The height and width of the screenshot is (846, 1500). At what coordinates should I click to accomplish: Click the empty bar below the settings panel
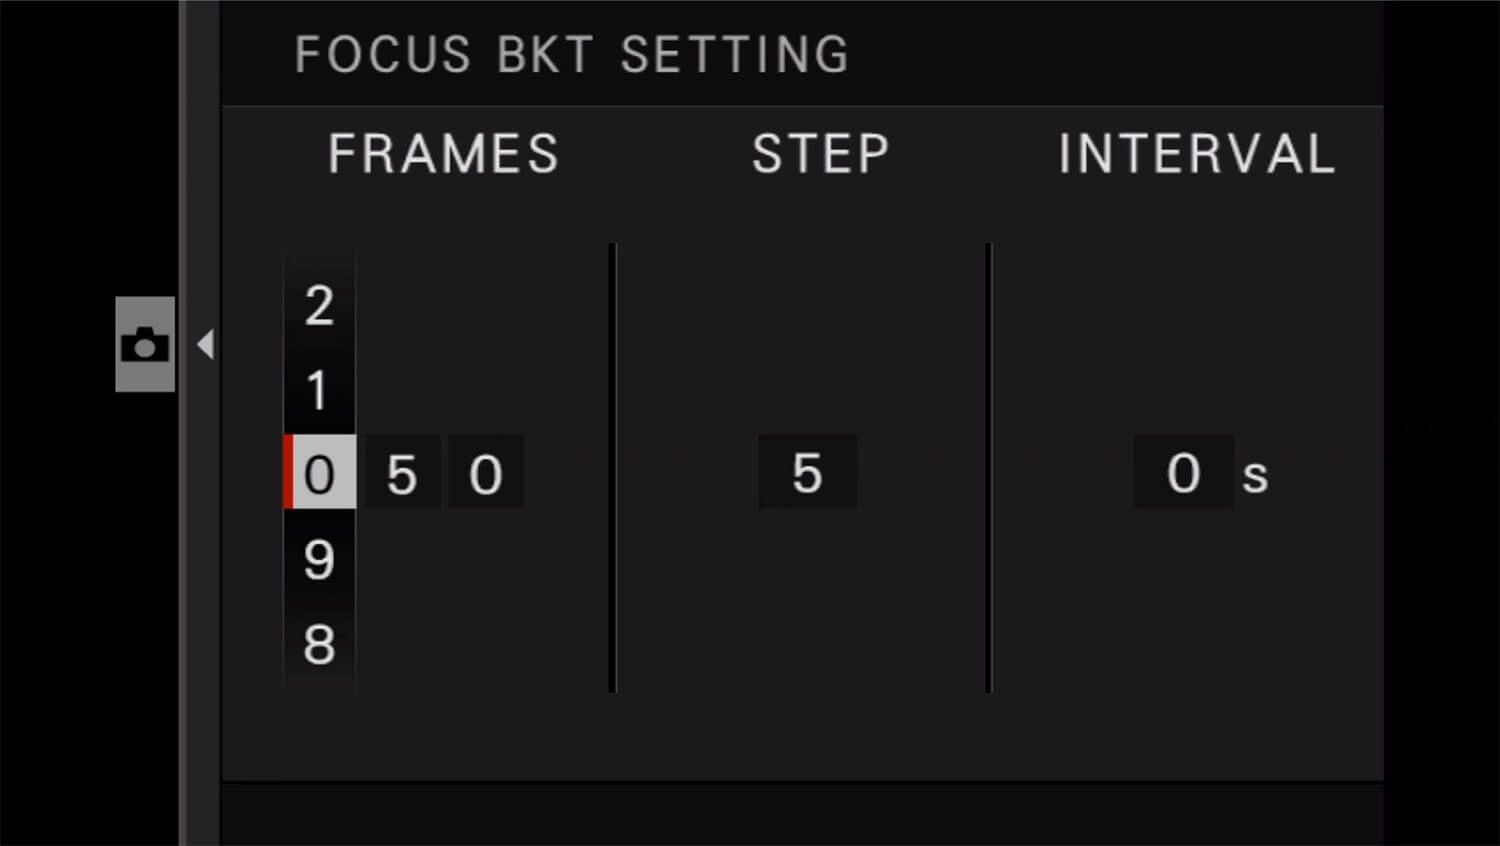(802, 814)
